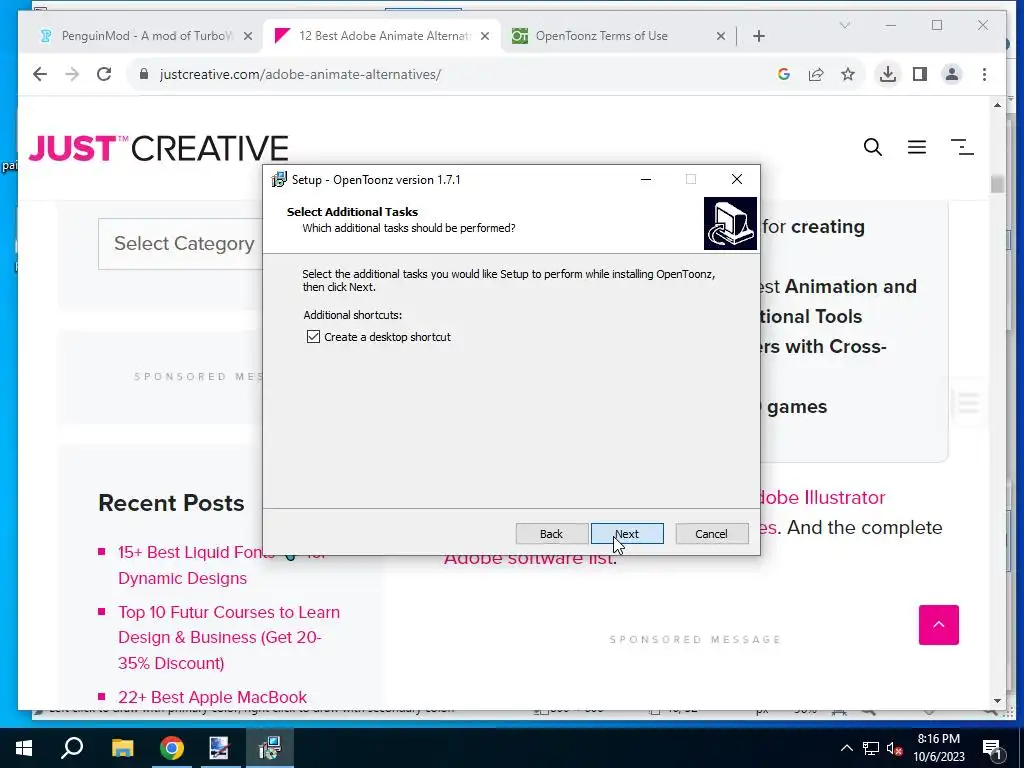
Task: Close the Adobe Animate Alternatives tab
Action: [485, 36]
